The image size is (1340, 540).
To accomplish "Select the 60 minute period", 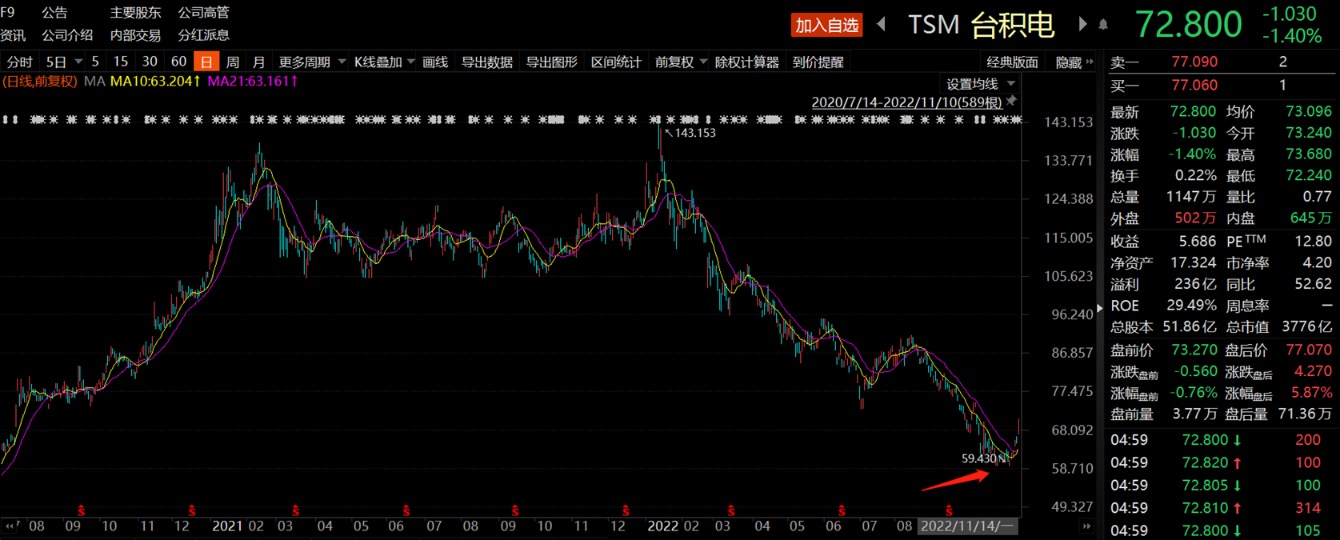I will click(x=179, y=62).
